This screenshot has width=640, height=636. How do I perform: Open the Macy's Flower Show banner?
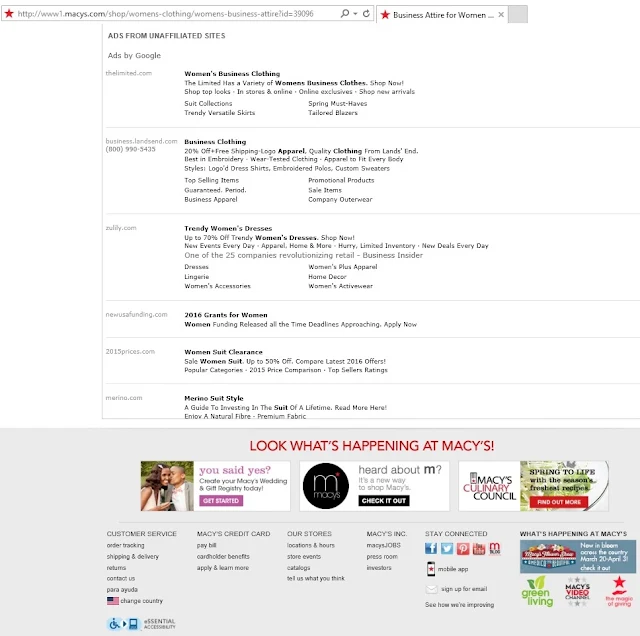point(578,556)
